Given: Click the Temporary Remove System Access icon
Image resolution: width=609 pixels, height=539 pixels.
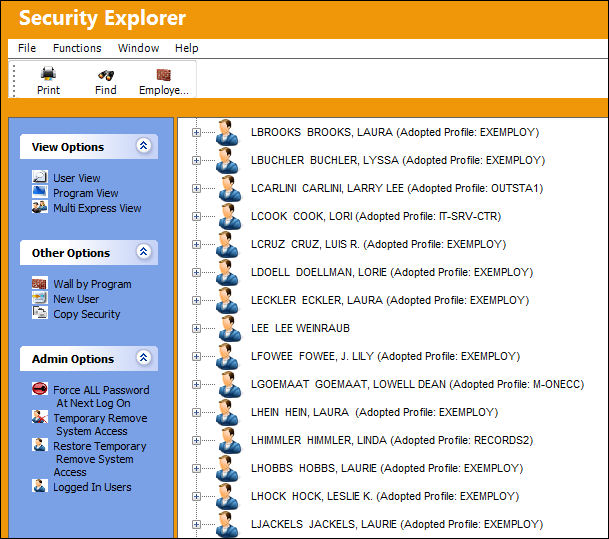Looking at the screenshot, I should pyautogui.click(x=40, y=417).
